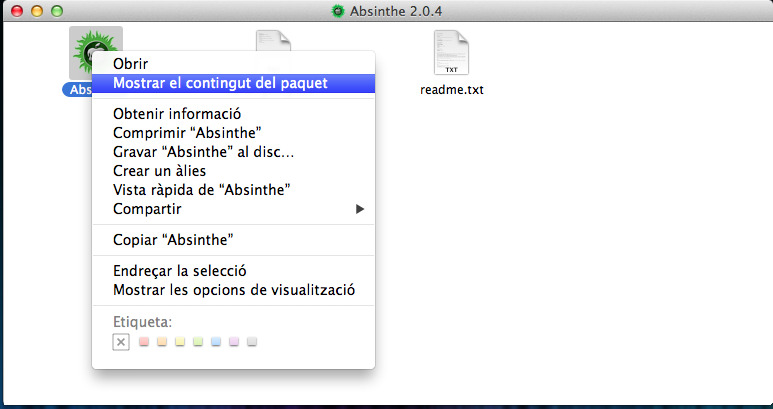
Task: Select "Mostrar el contingut del paquet"
Action: click(220, 83)
